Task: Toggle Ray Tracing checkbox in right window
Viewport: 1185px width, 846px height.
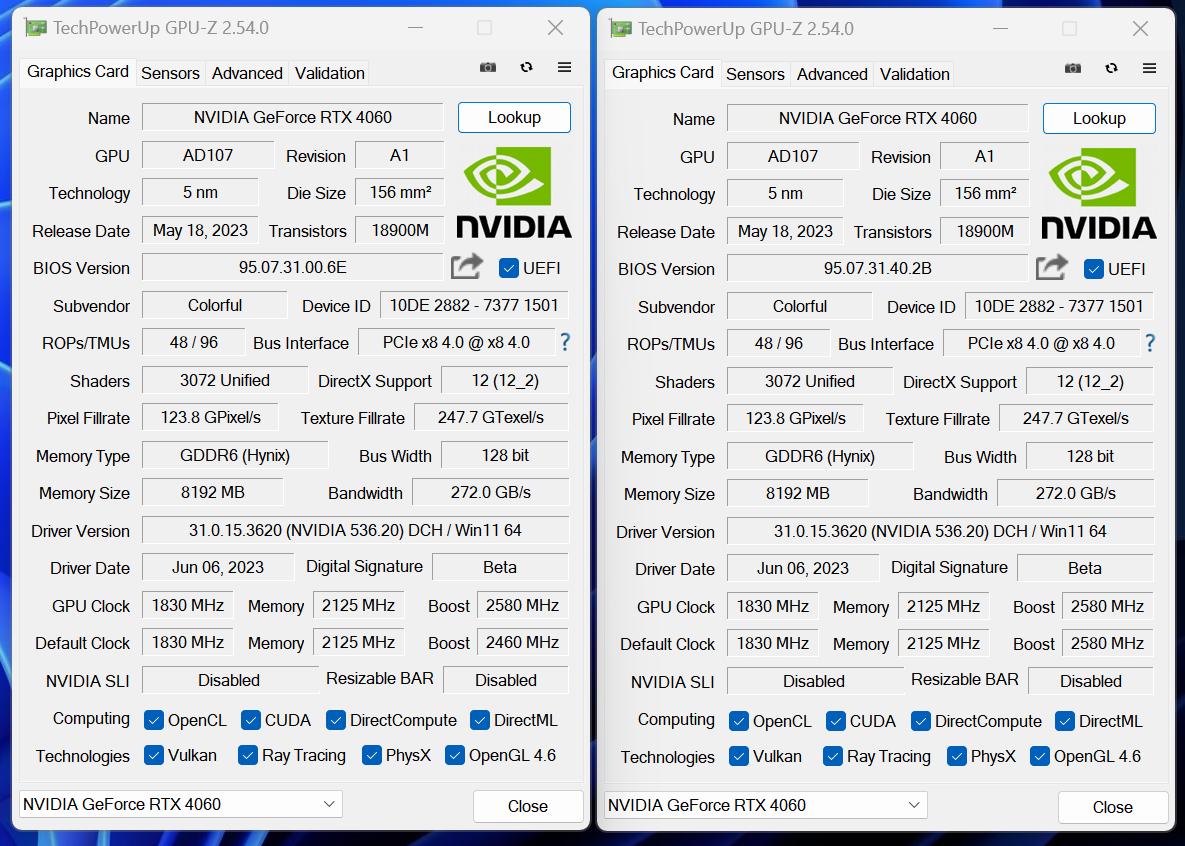Action: pyautogui.click(x=833, y=756)
